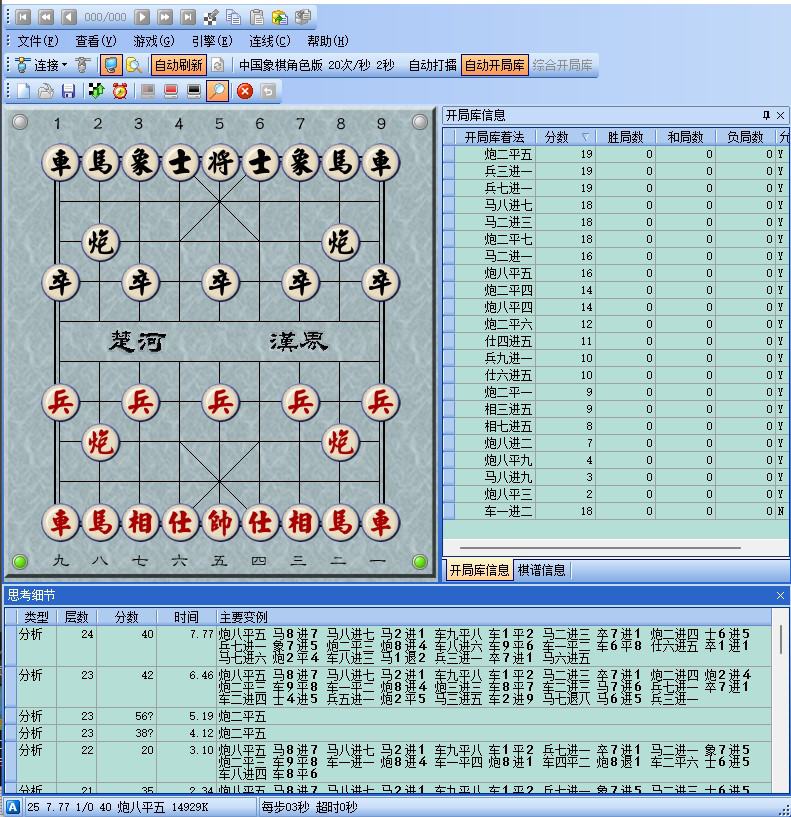Viewport: 791px width, 817px height.
Task: Click the 和局数 column header
Action: [x=685, y=137]
